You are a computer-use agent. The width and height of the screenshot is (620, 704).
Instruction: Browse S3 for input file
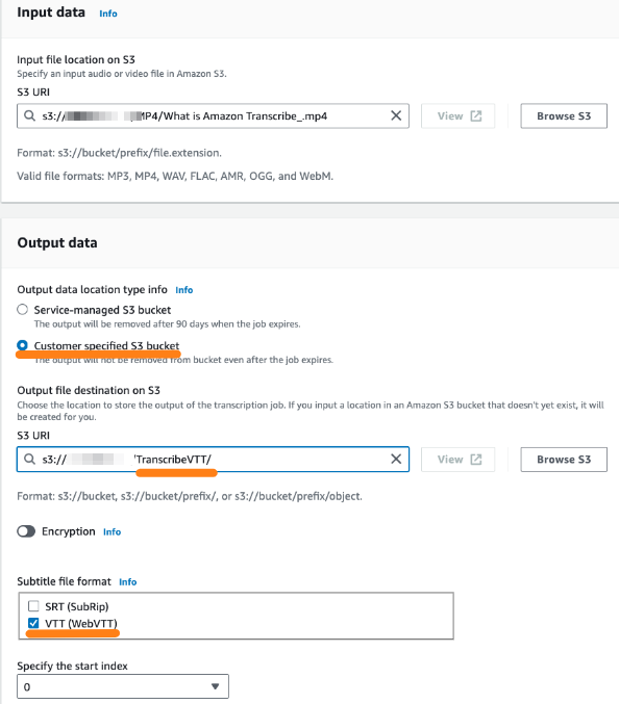(x=564, y=116)
